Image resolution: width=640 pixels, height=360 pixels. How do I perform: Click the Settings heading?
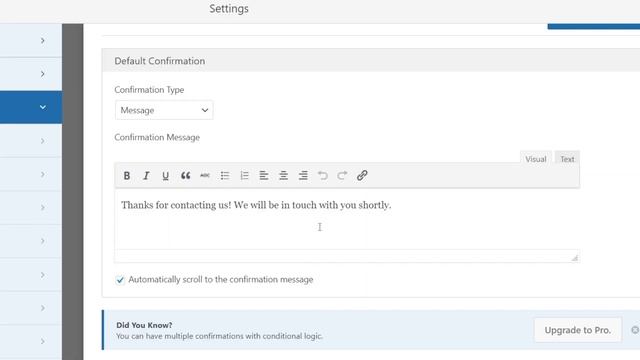click(x=229, y=9)
